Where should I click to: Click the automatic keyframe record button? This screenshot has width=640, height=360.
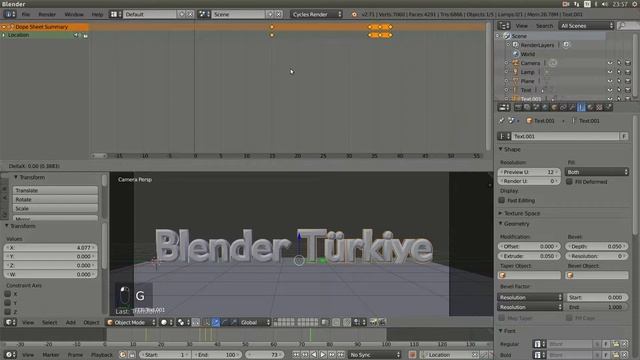point(412,355)
